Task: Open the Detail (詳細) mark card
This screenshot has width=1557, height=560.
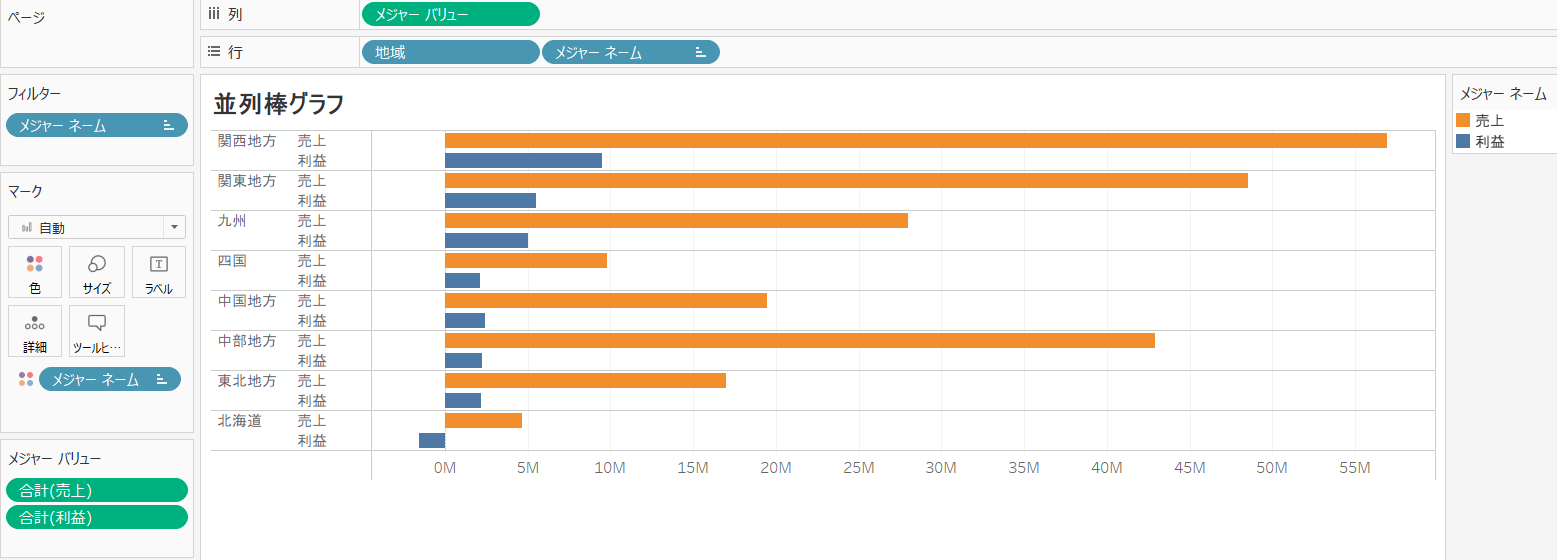Action: click(35, 331)
